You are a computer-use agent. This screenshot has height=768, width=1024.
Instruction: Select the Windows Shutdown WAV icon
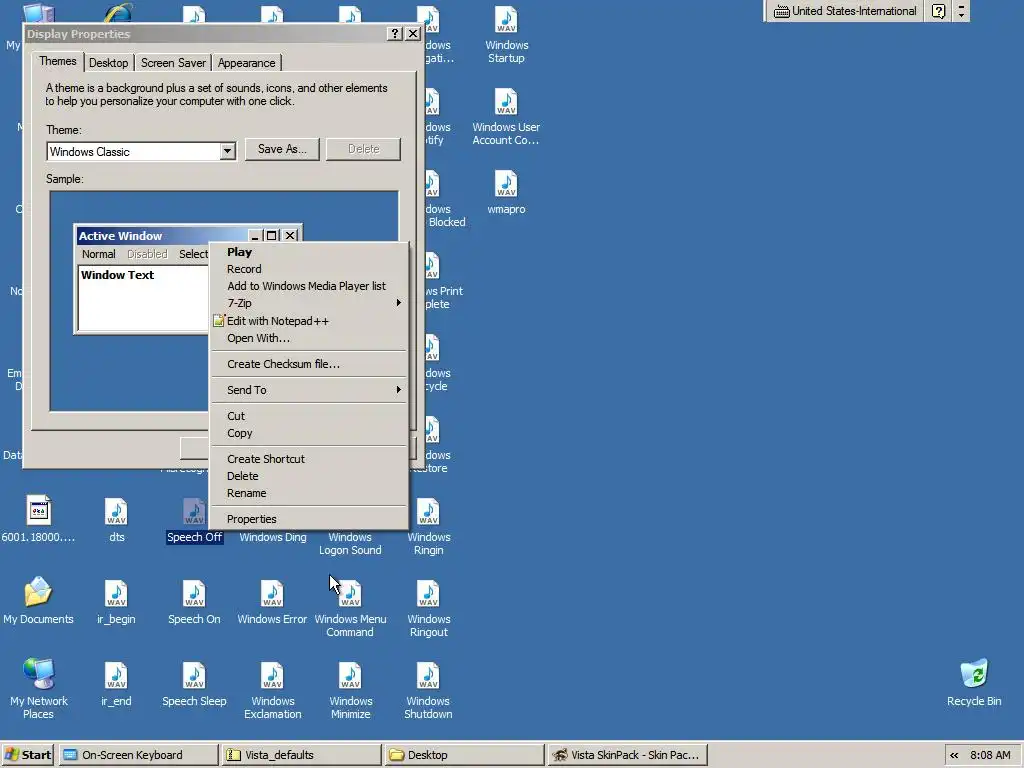[428, 676]
